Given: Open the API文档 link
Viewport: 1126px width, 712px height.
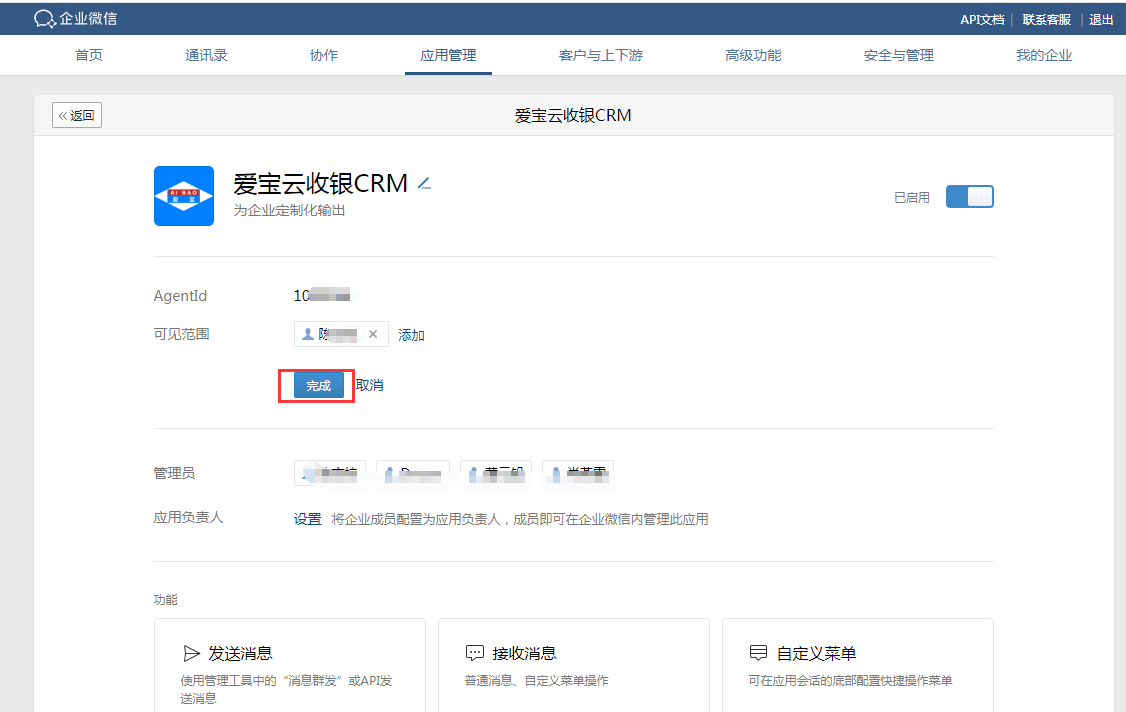Looking at the screenshot, I should tap(982, 19).
